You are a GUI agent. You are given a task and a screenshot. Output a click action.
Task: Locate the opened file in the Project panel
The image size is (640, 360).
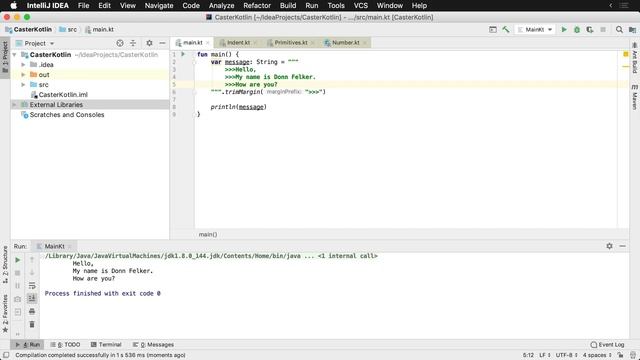click(x=120, y=43)
